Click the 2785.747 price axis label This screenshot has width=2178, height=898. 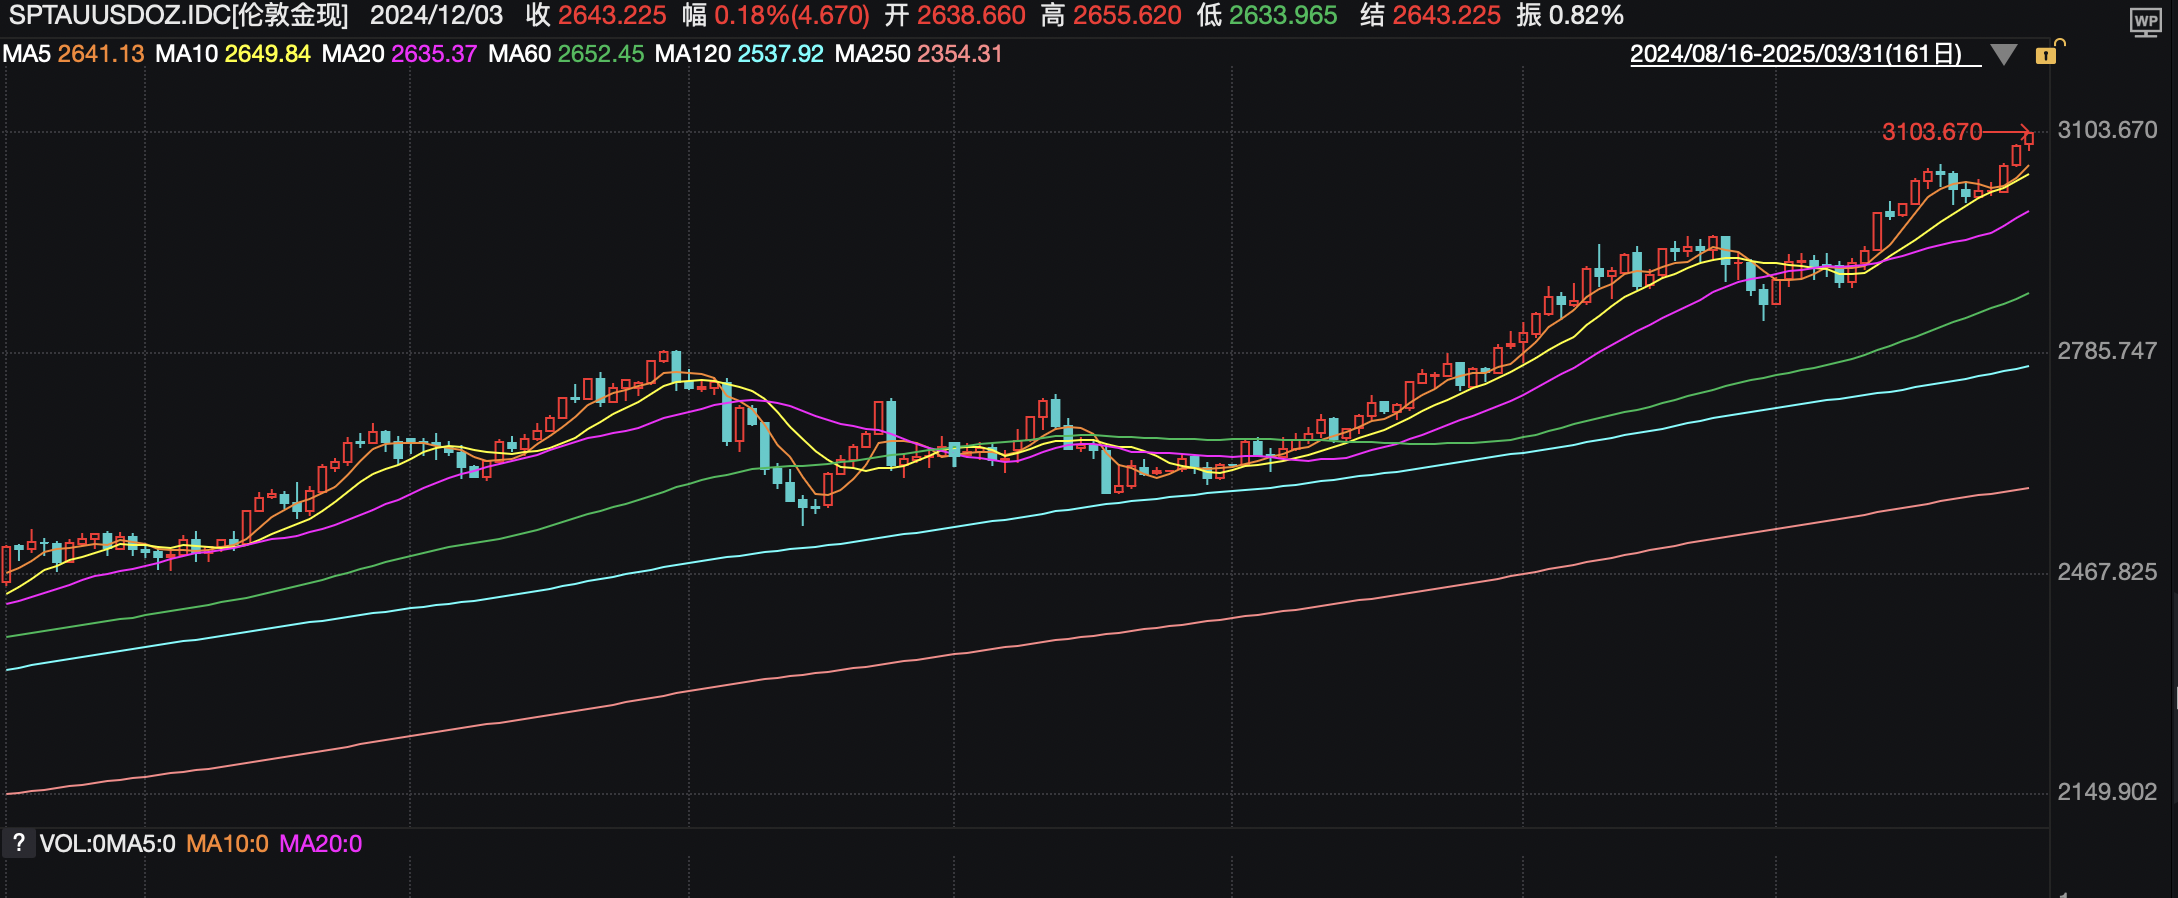point(2107,351)
